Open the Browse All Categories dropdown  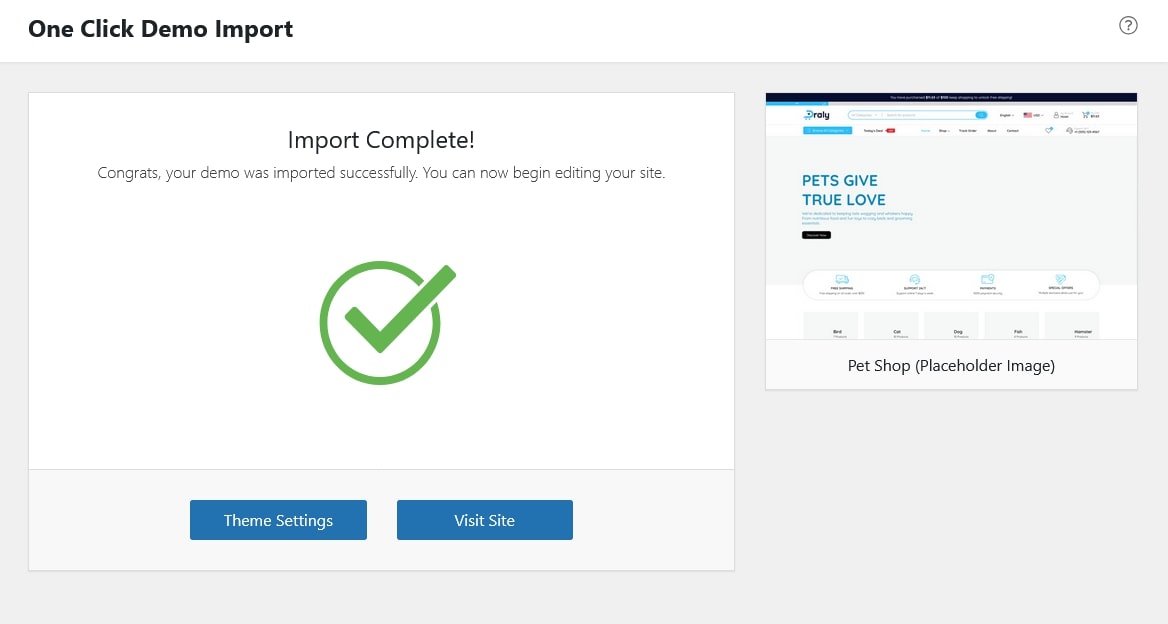click(x=829, y=130)
